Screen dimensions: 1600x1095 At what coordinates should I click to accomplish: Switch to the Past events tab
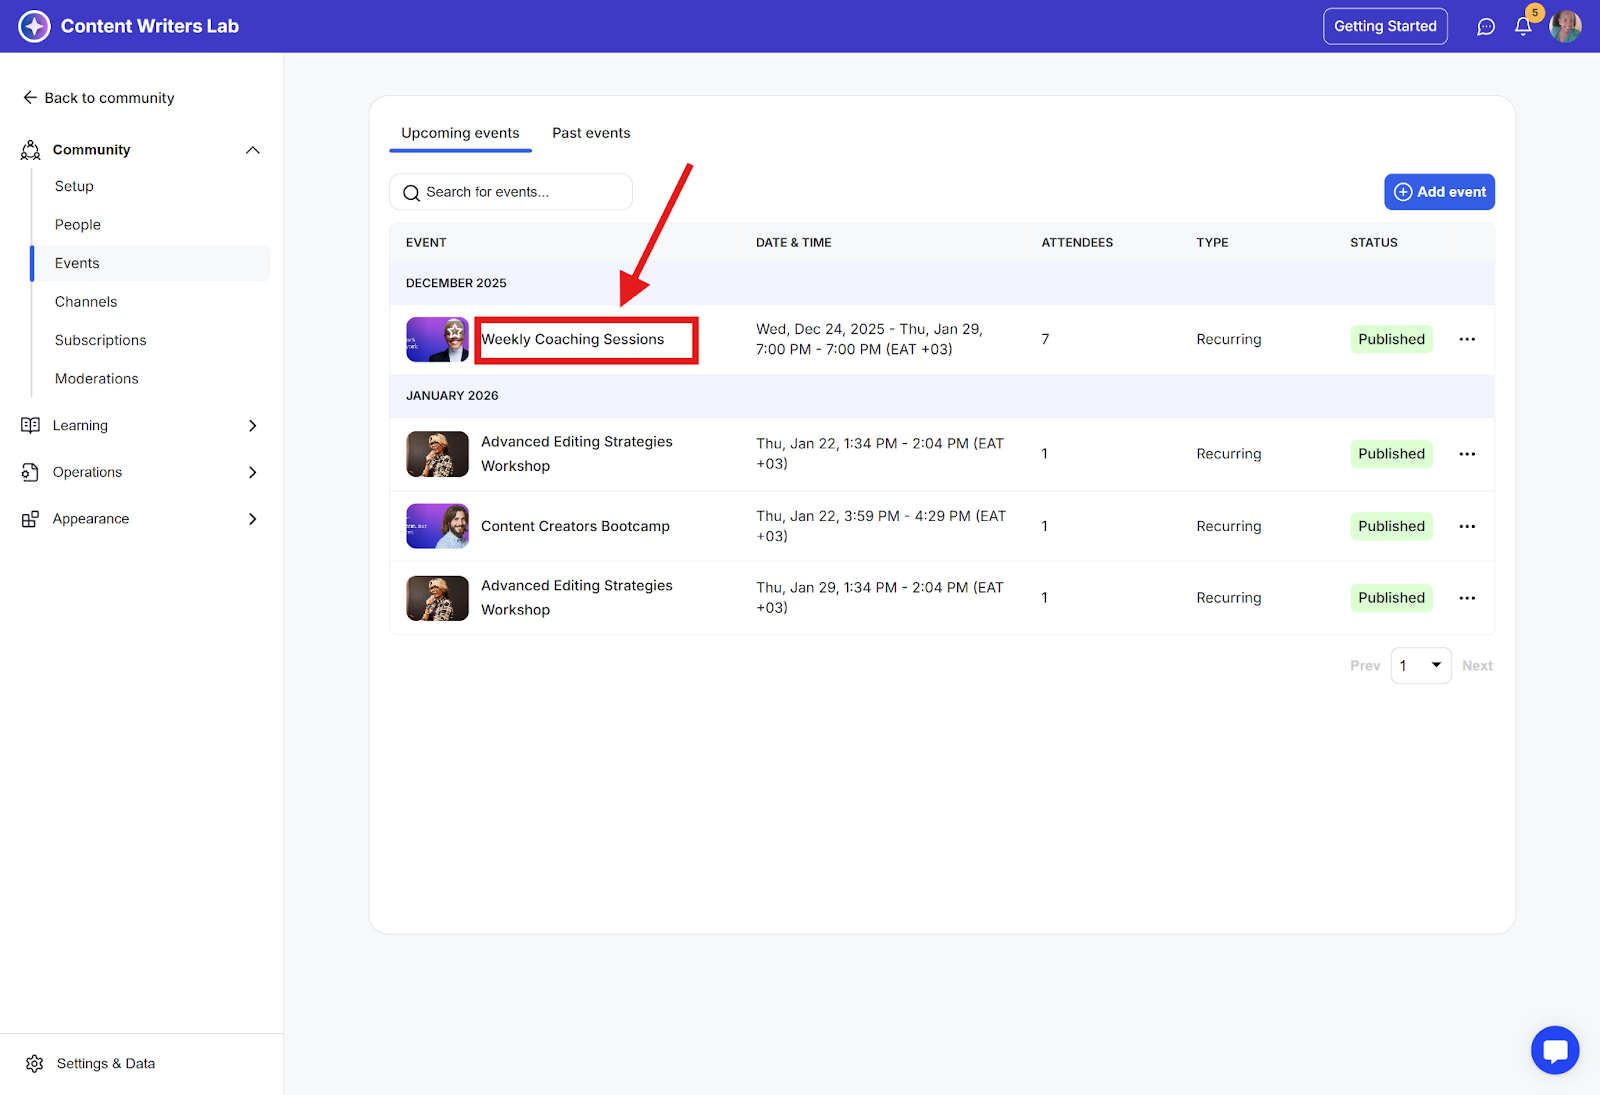pyautogui.click(x=591, y=133)
